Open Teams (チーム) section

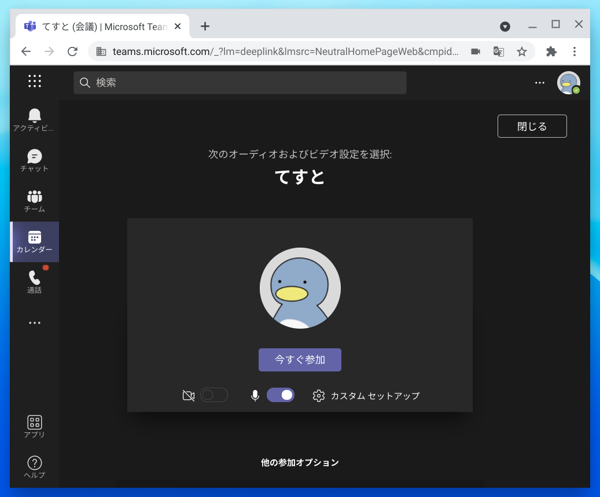pyautogui.click(x=34, y=201)
